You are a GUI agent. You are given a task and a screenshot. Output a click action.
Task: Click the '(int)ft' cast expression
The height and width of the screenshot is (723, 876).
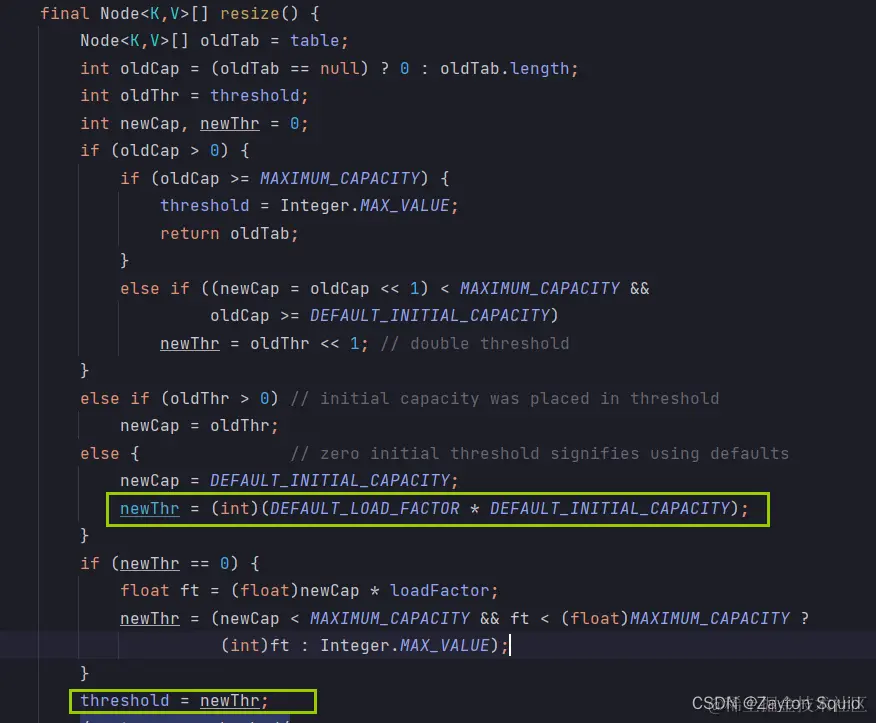[x=255, y=645]
